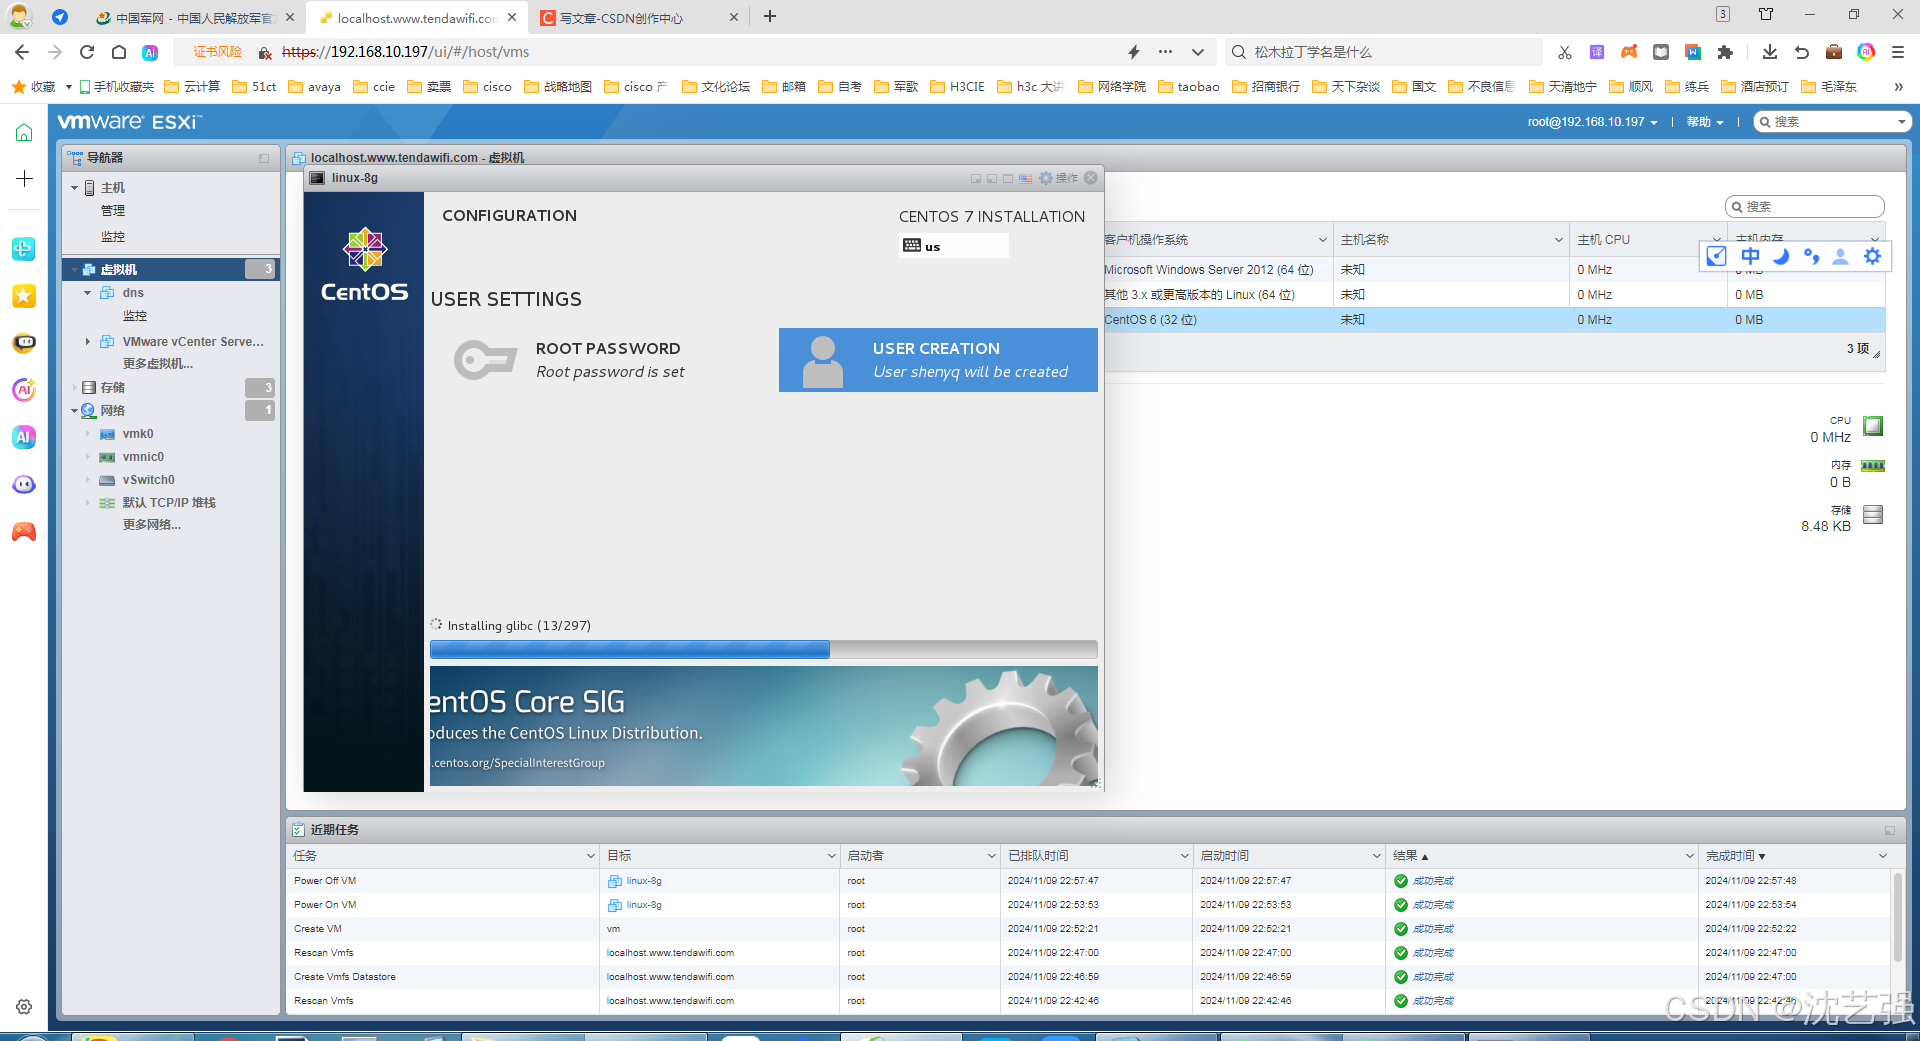1920x1041 pixels.
Task: Click the undo closed tab icon
Action: [1802, 52]
